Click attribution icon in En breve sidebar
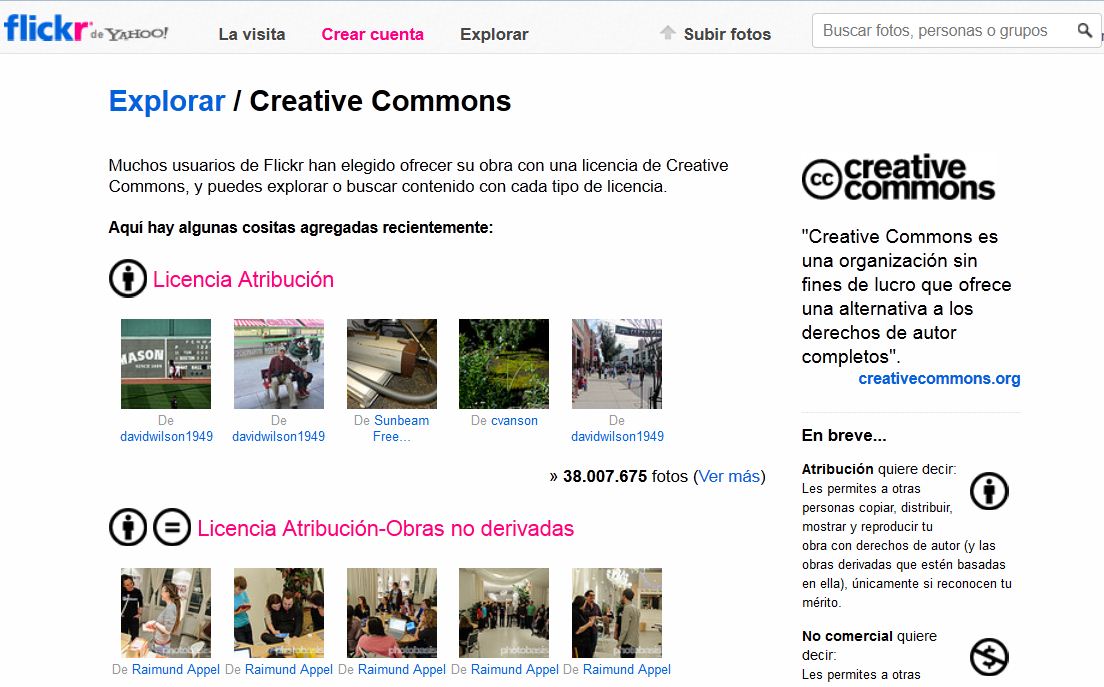This screenshot has height=687, width=1104. [x=989, y=491]
